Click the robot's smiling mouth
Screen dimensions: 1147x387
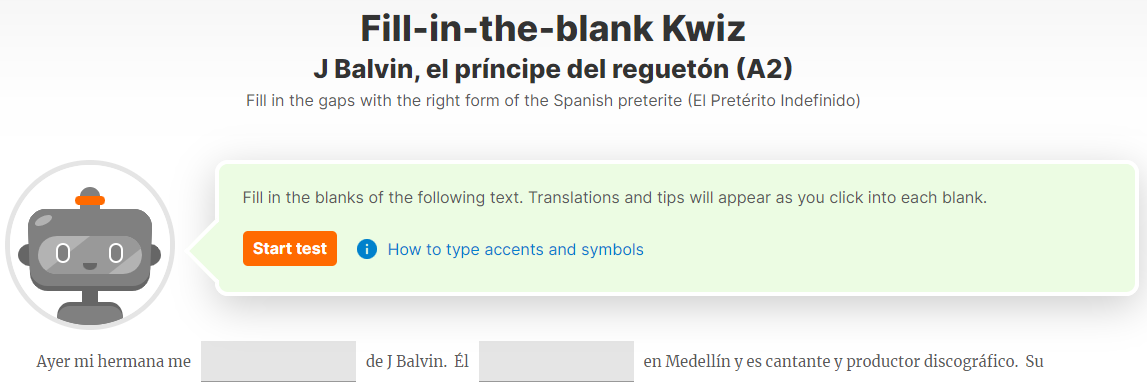pos(89,265)
